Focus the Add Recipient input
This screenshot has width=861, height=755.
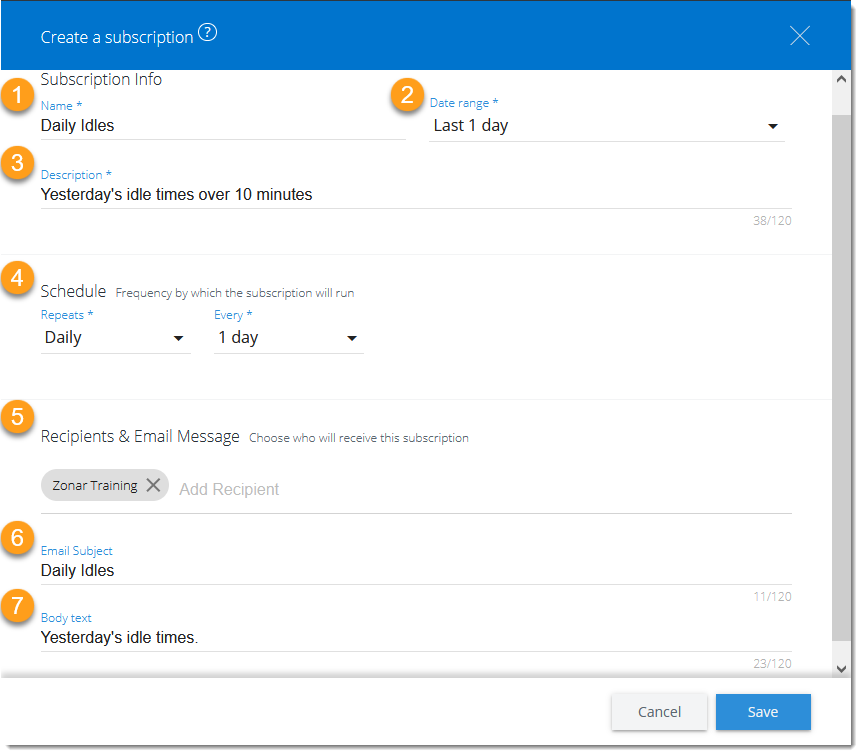[x=229, y=489]
